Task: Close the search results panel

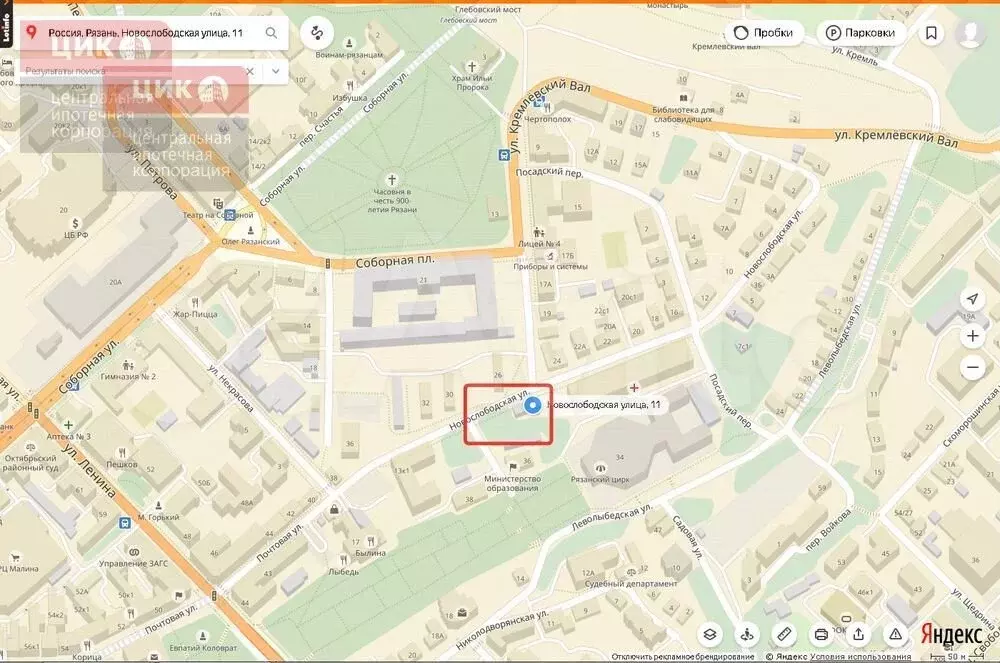Action: [250, 71]
